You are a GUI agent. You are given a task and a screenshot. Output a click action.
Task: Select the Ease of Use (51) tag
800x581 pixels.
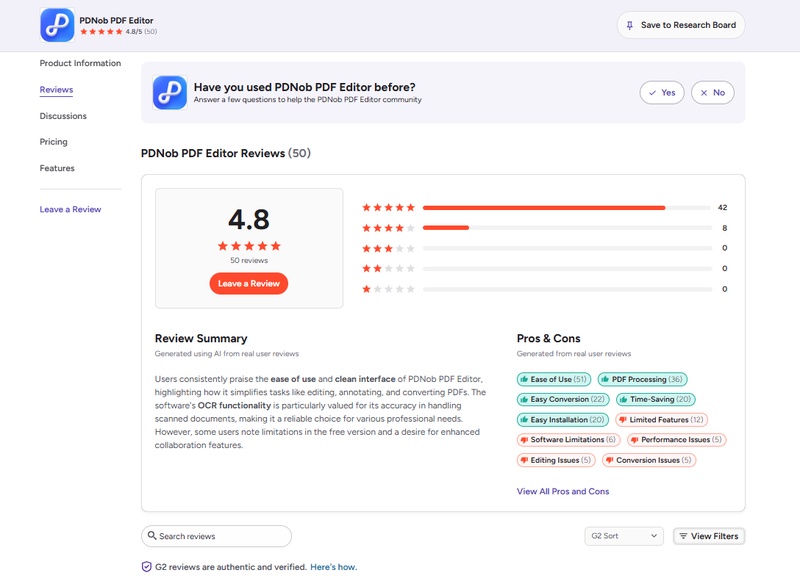[554, 380]
